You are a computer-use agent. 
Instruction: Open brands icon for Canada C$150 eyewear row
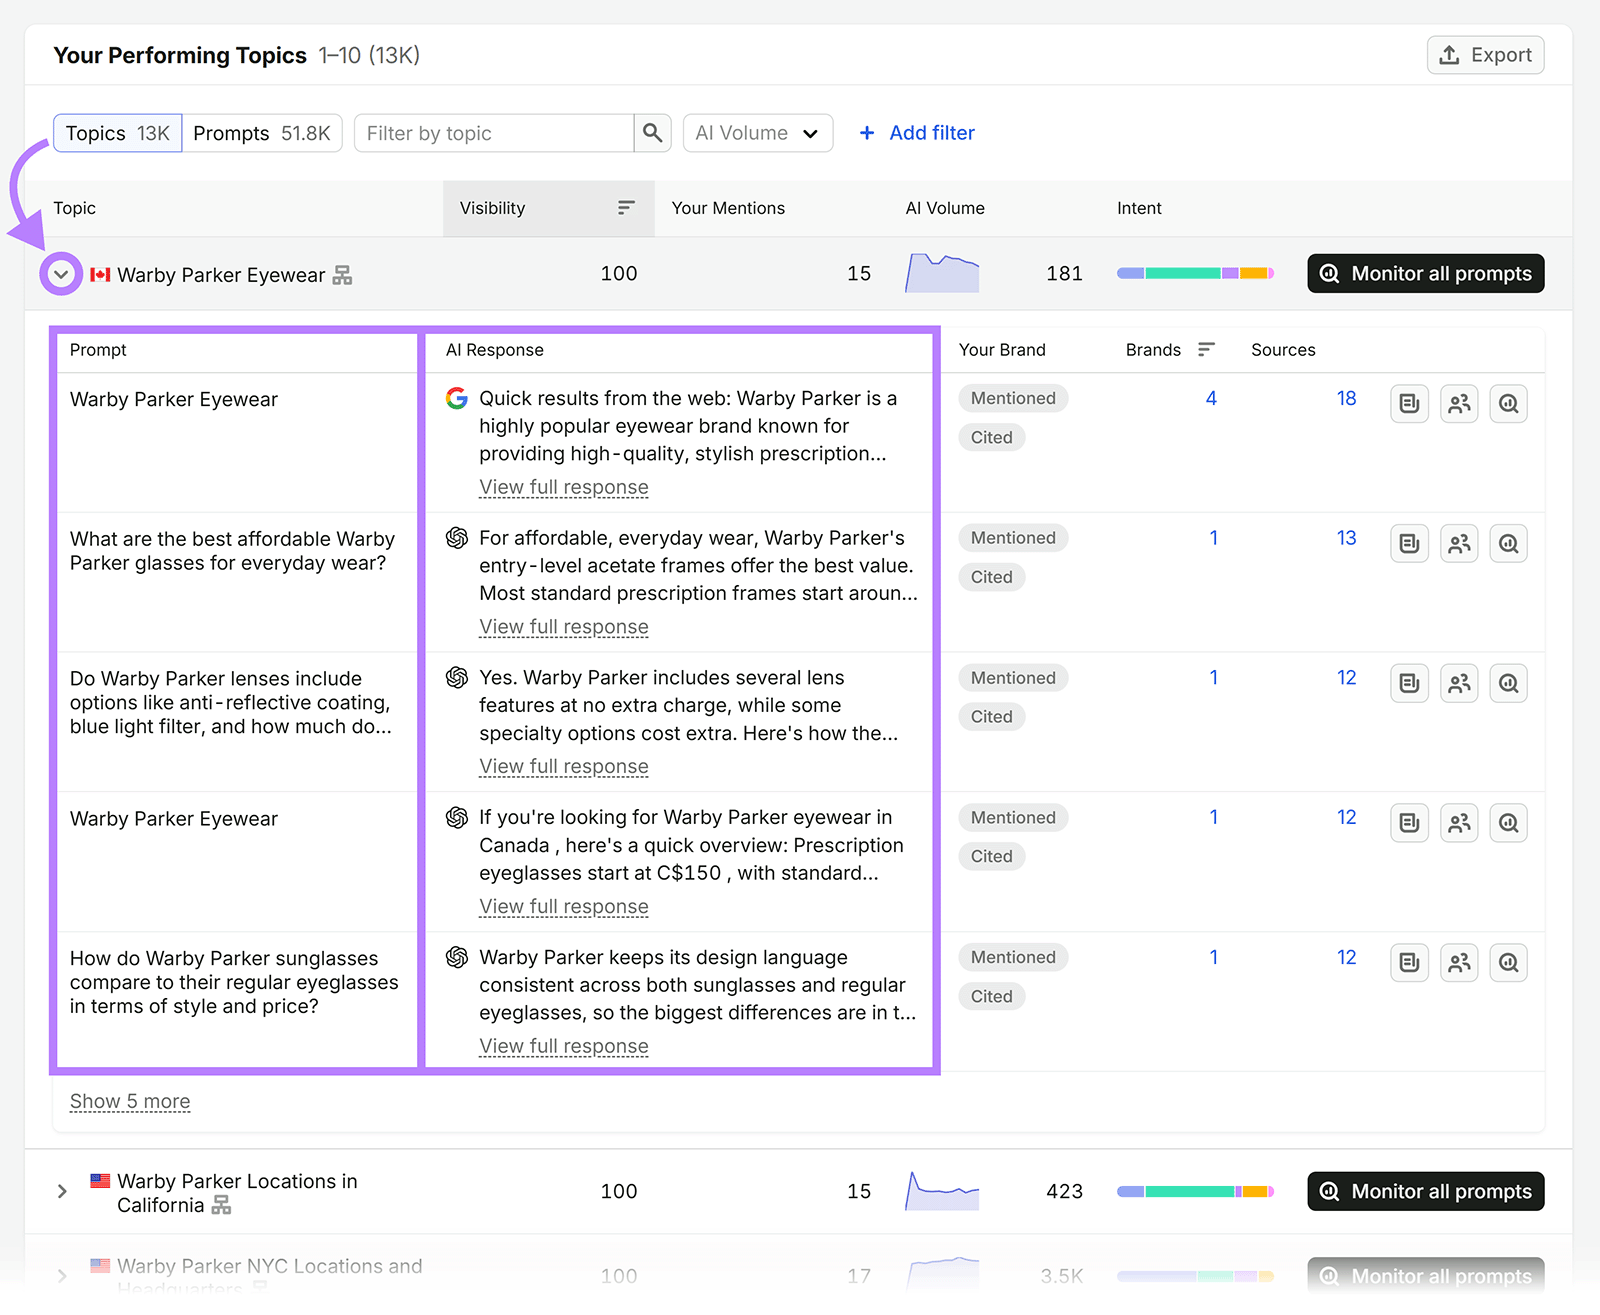click(x=1459, y=823)
